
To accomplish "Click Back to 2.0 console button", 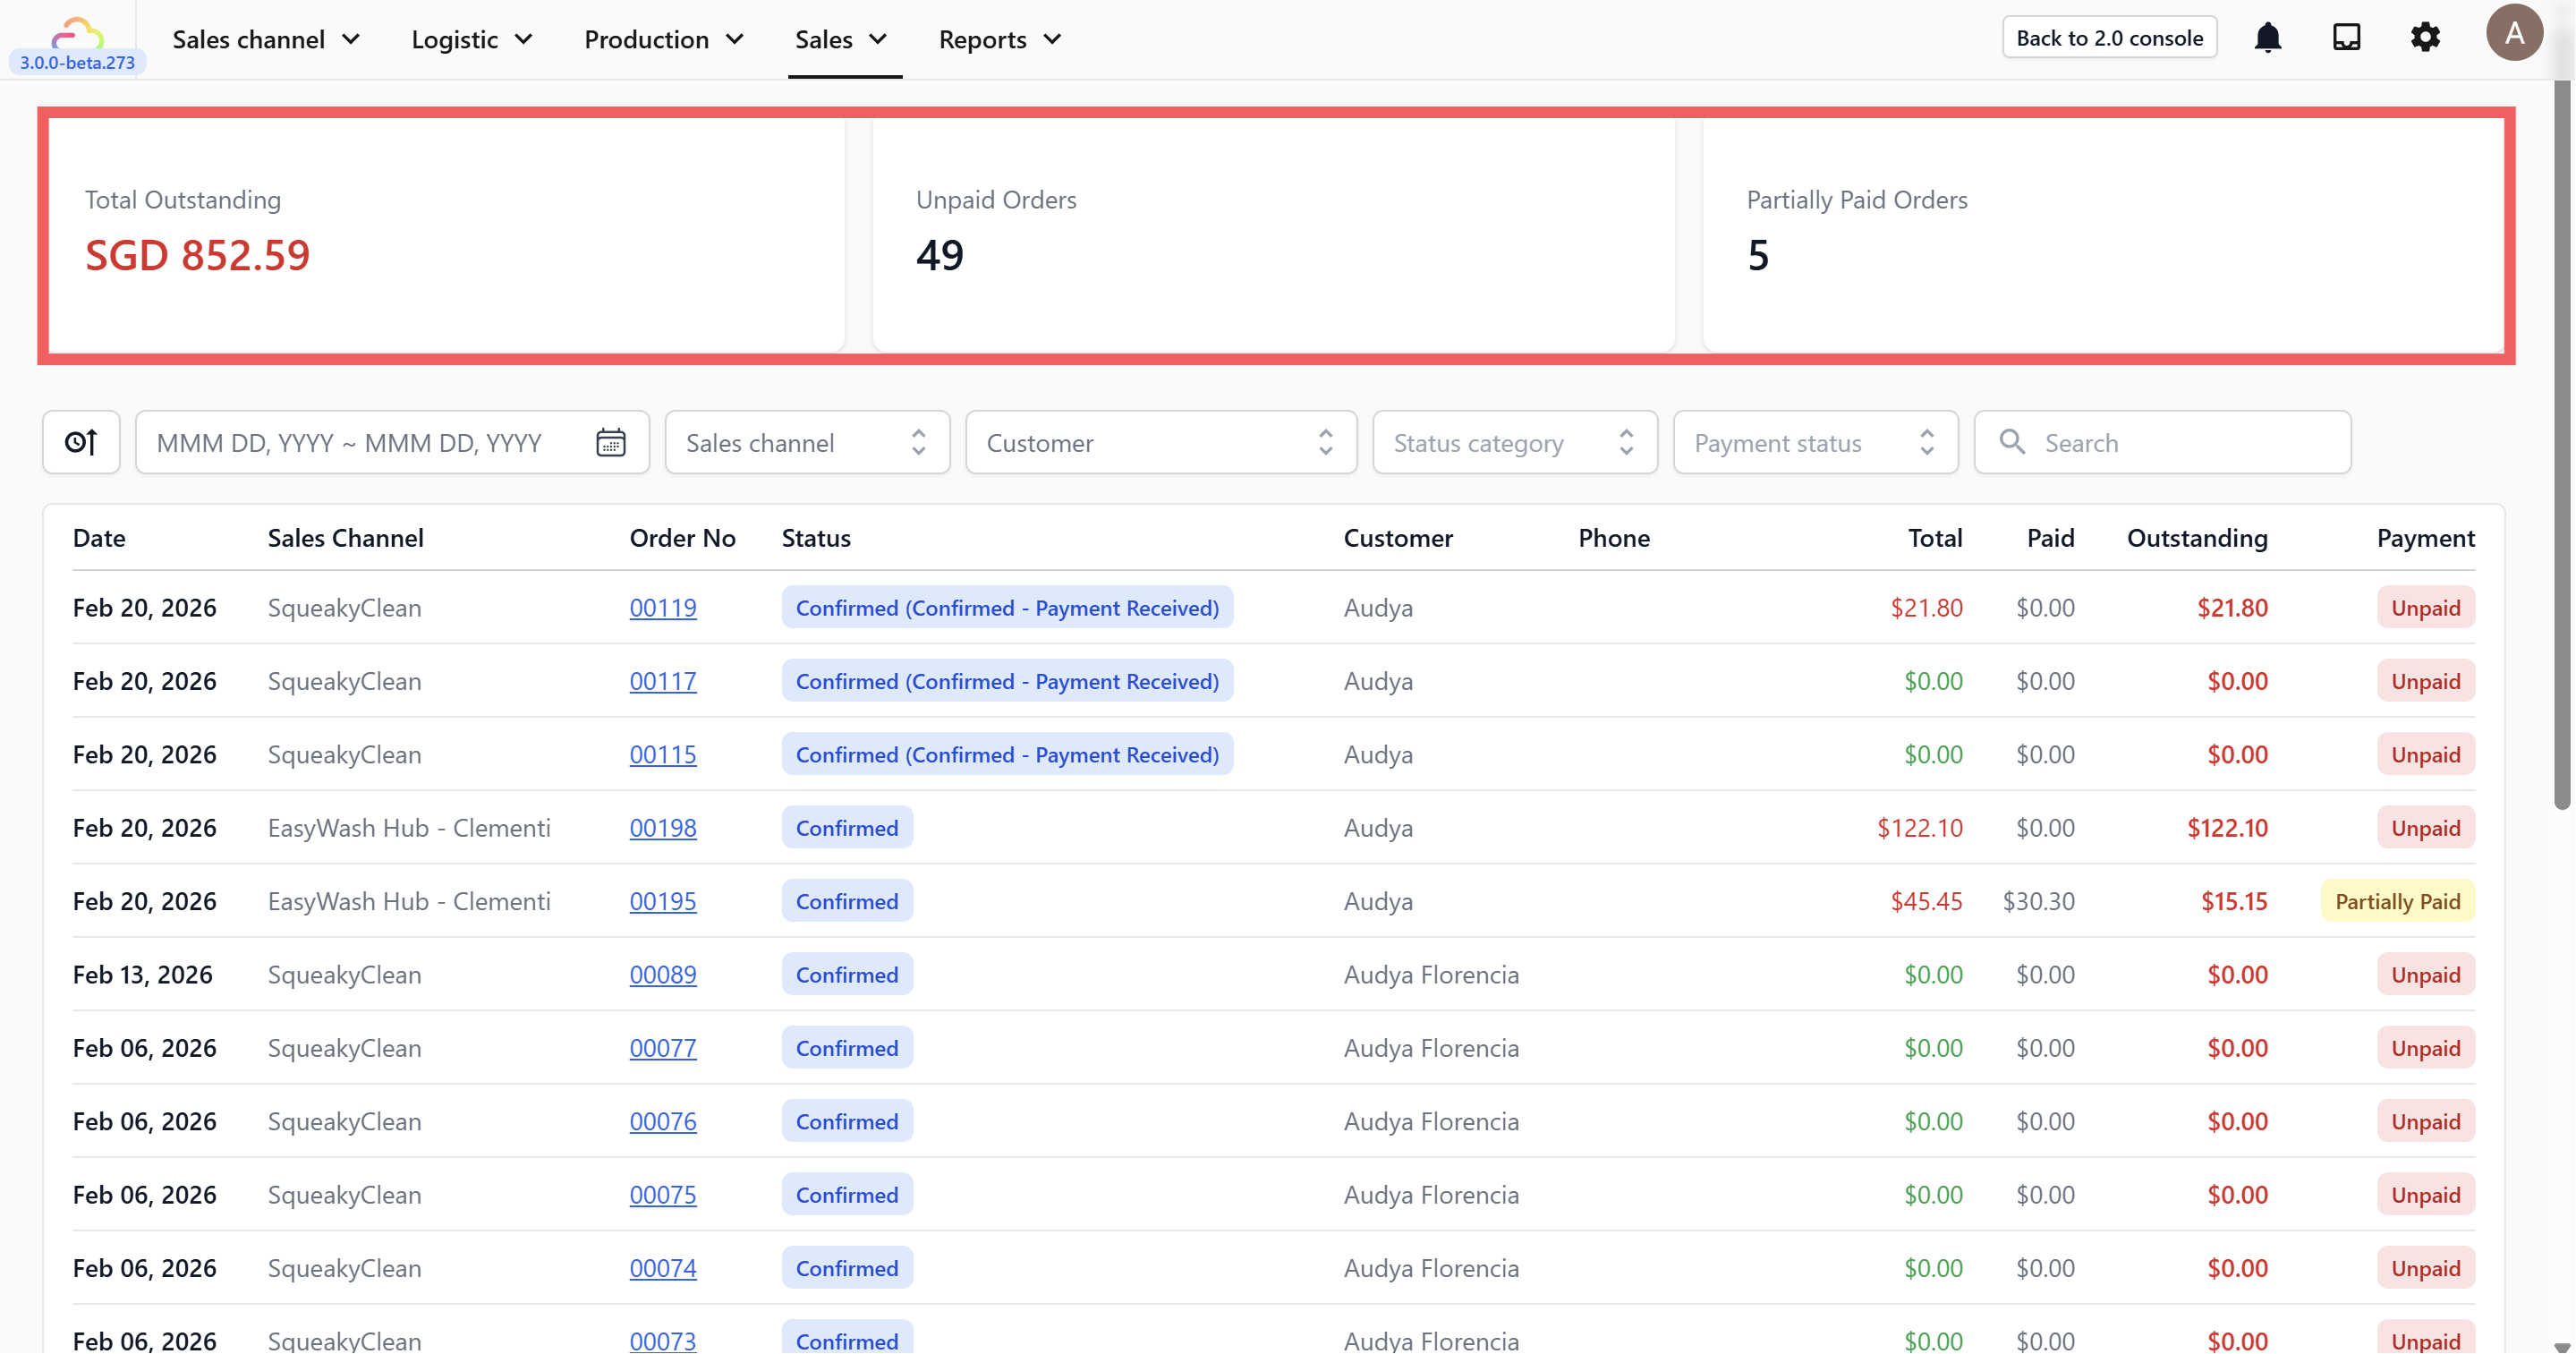I will tap(2108, 38).
